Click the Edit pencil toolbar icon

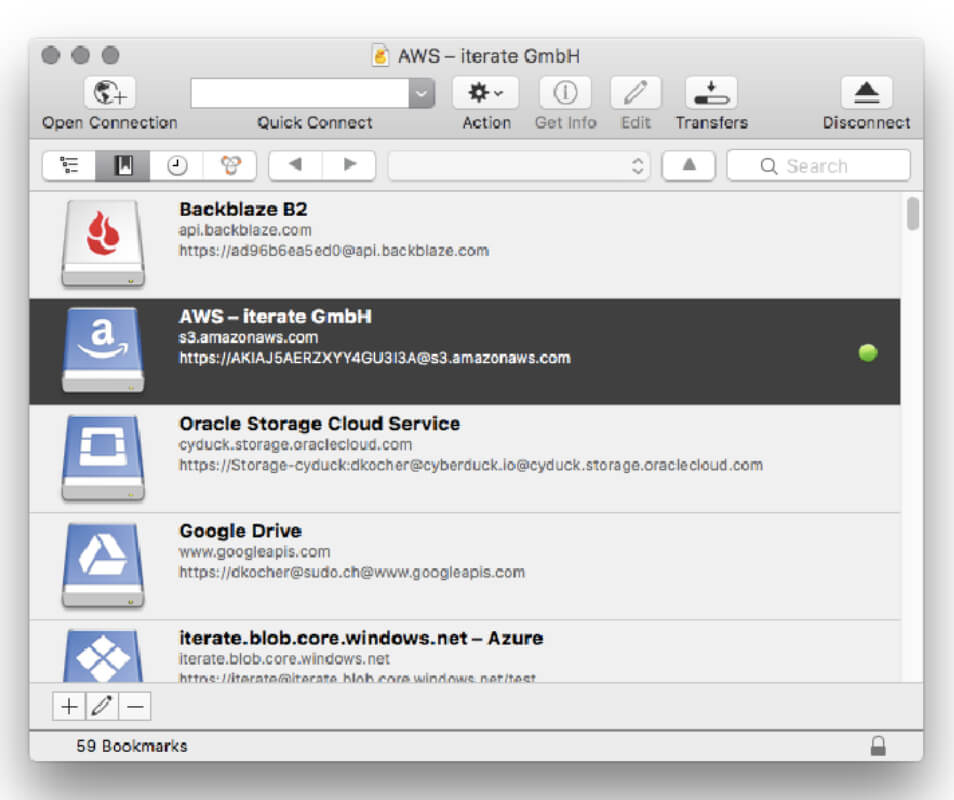pos(635,93)
